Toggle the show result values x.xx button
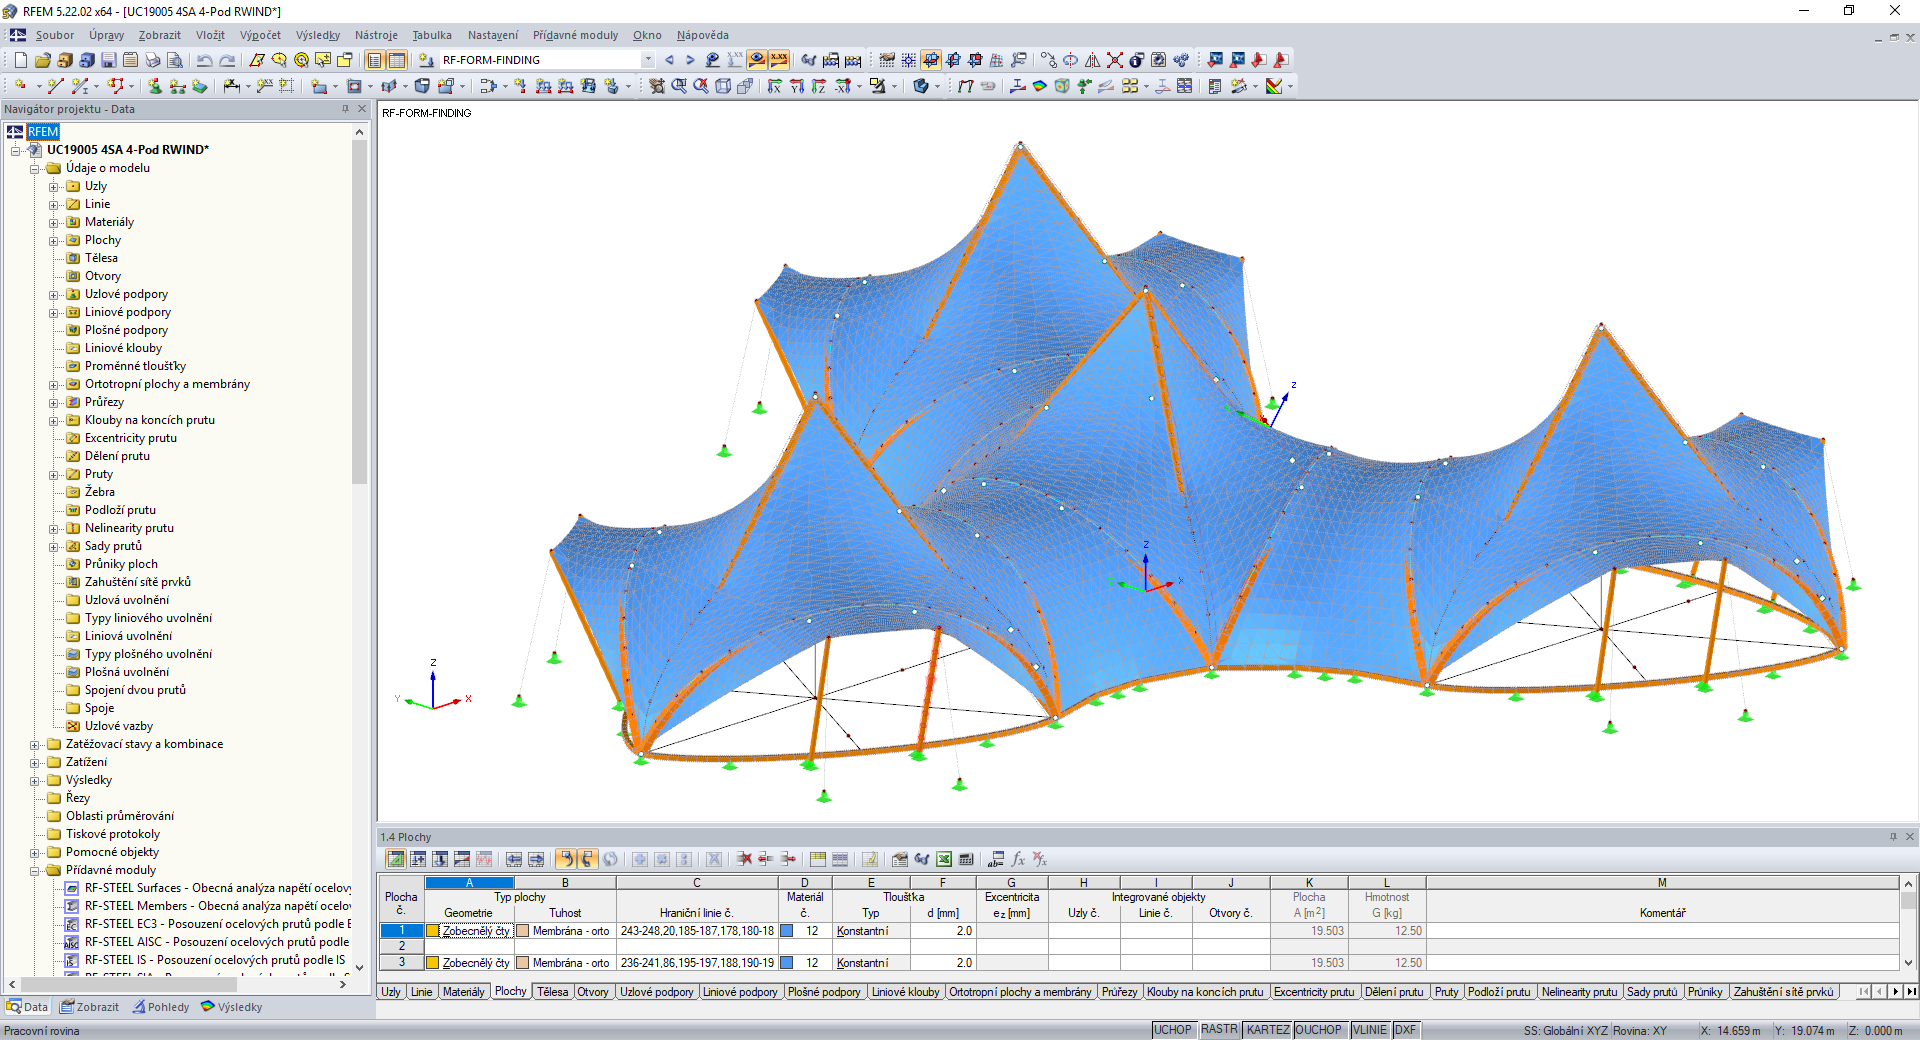Image resolution: width=1920 pixels, height=1040 pixels. 779,60
